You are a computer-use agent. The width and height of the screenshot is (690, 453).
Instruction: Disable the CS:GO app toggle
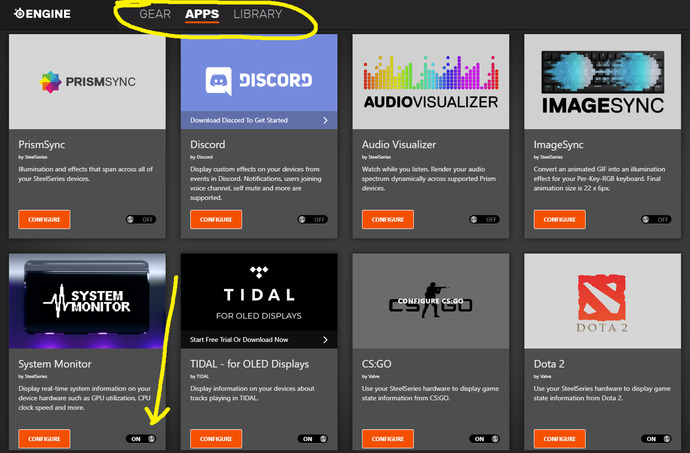(x=484, y=438)
